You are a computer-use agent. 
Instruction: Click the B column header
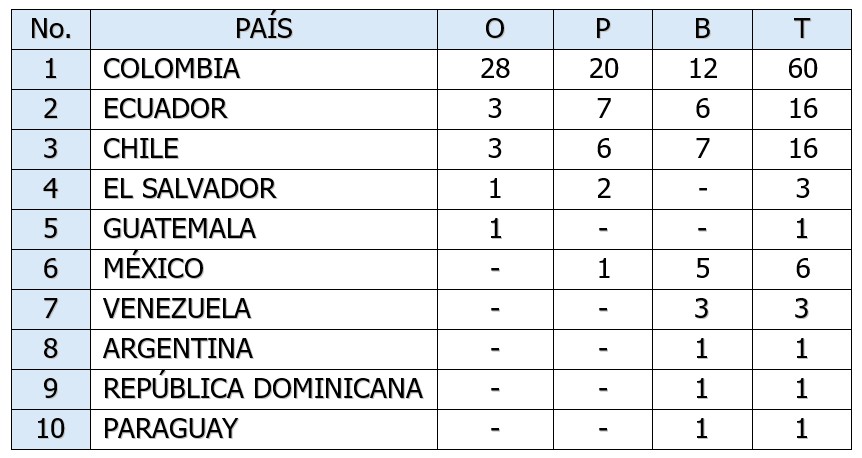click(x=702, y=29)
